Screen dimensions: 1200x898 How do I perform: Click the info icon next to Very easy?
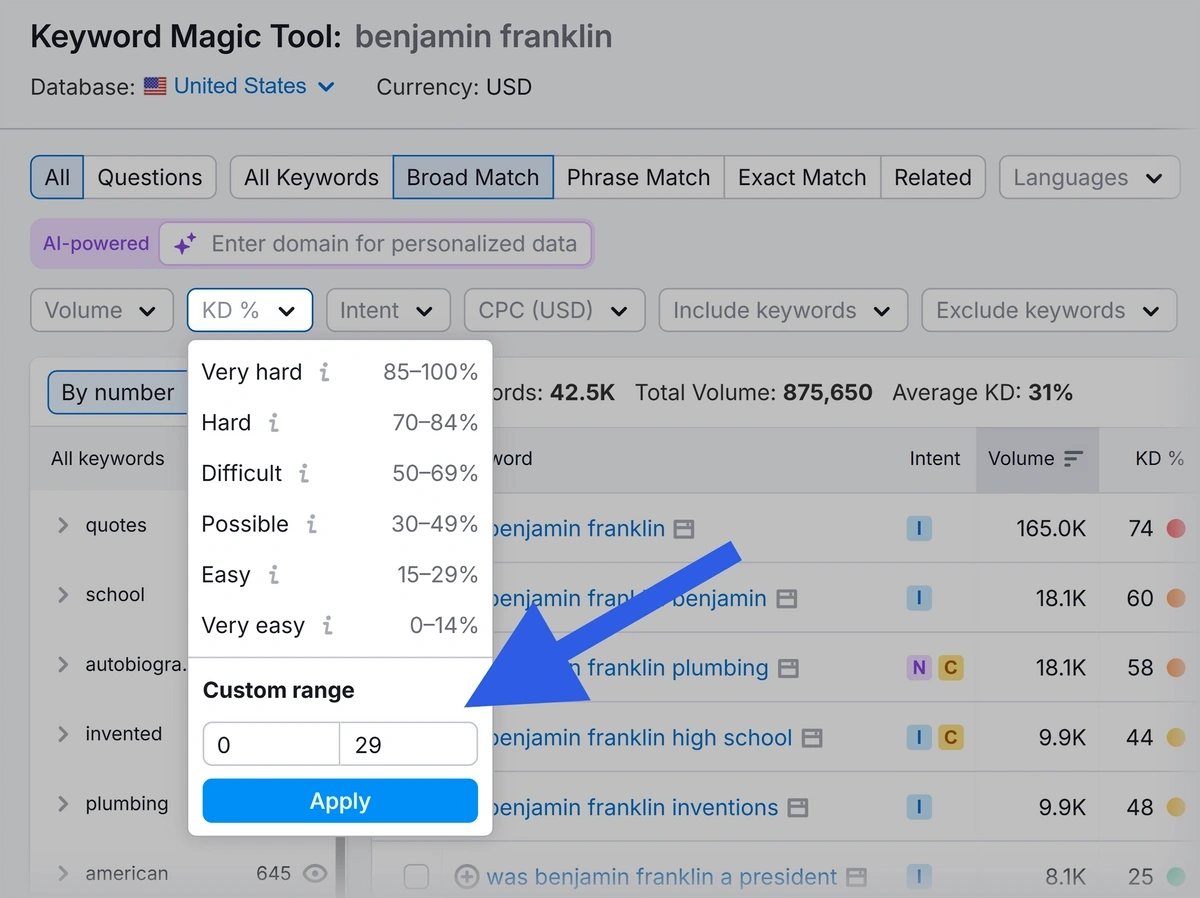tap(327, 626)
